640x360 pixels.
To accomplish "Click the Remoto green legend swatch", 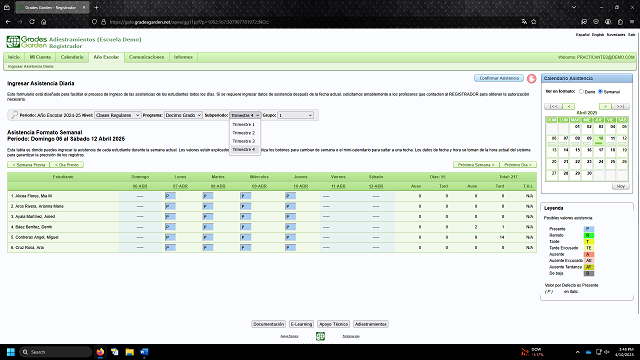I will click(x=589, y=236).
